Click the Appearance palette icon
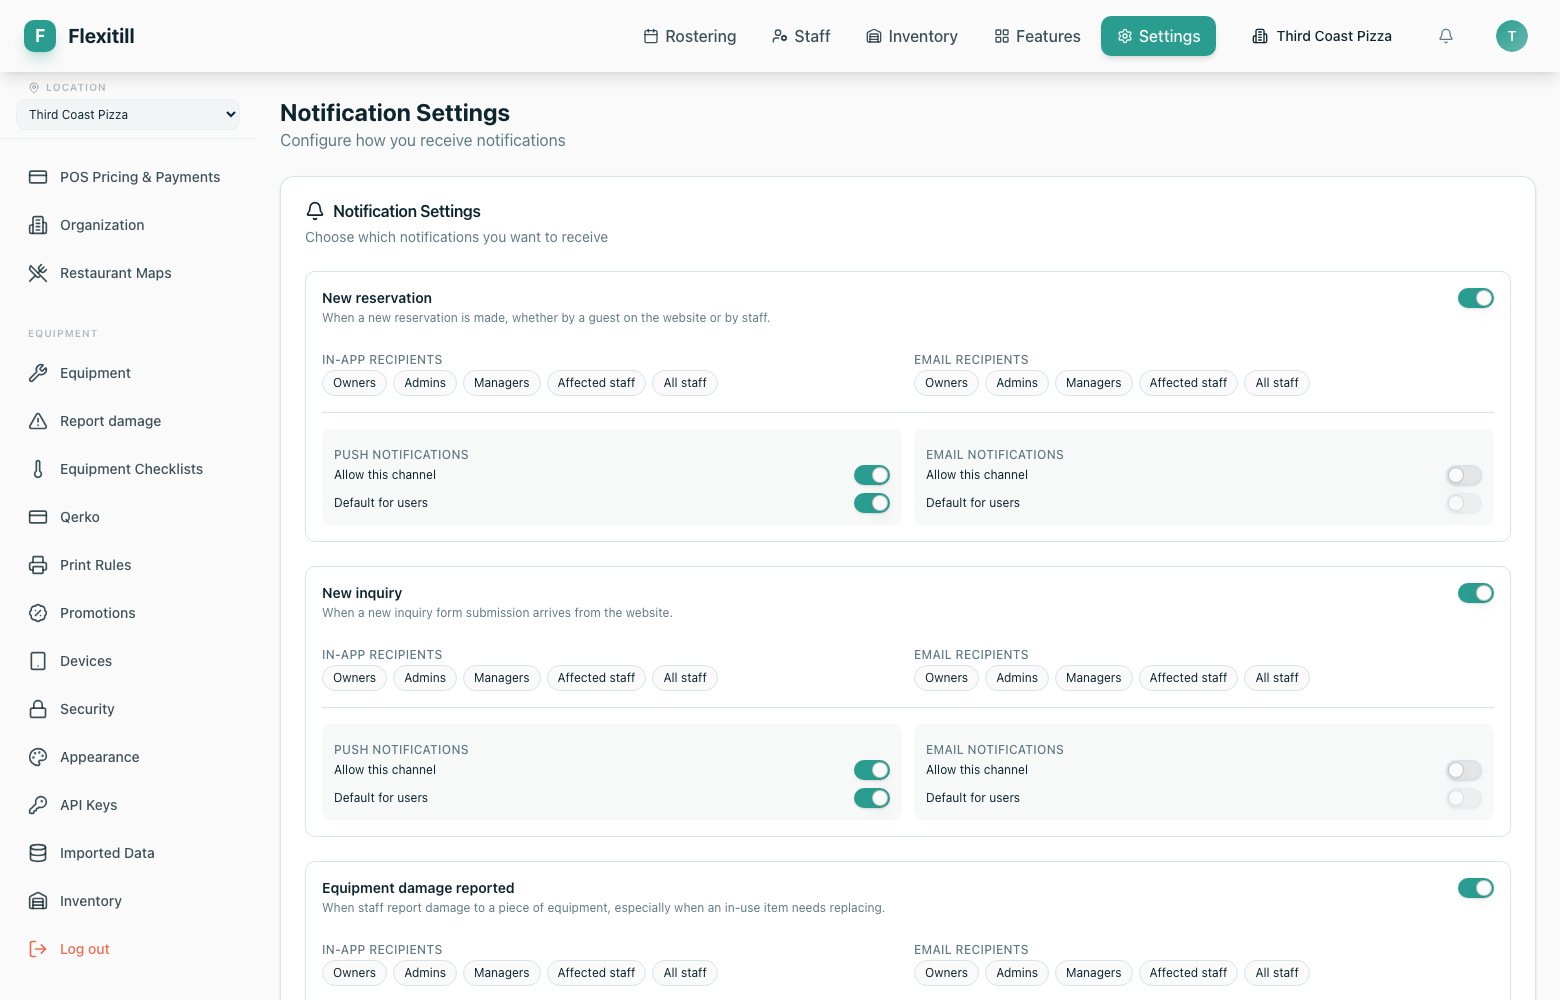 tap(38, 757)
